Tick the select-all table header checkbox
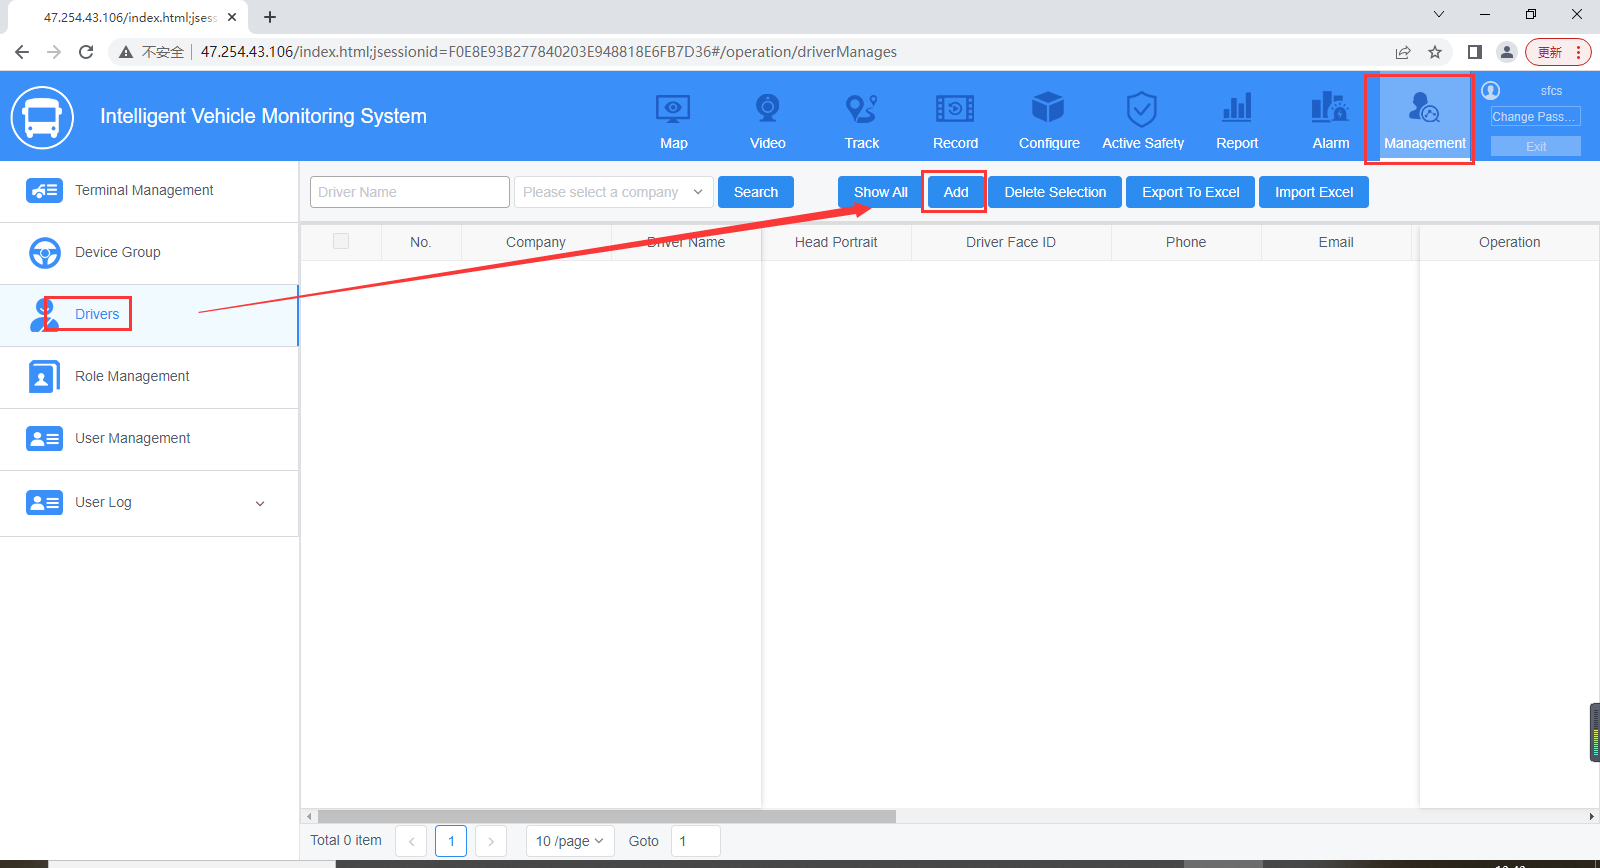Screen dimensions: 1600x868 tap(341, 241)
